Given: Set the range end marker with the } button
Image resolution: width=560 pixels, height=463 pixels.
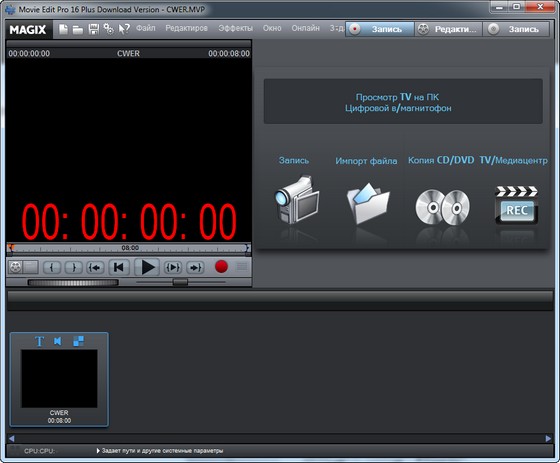Looking at the screenshot, I should point(74,268).
